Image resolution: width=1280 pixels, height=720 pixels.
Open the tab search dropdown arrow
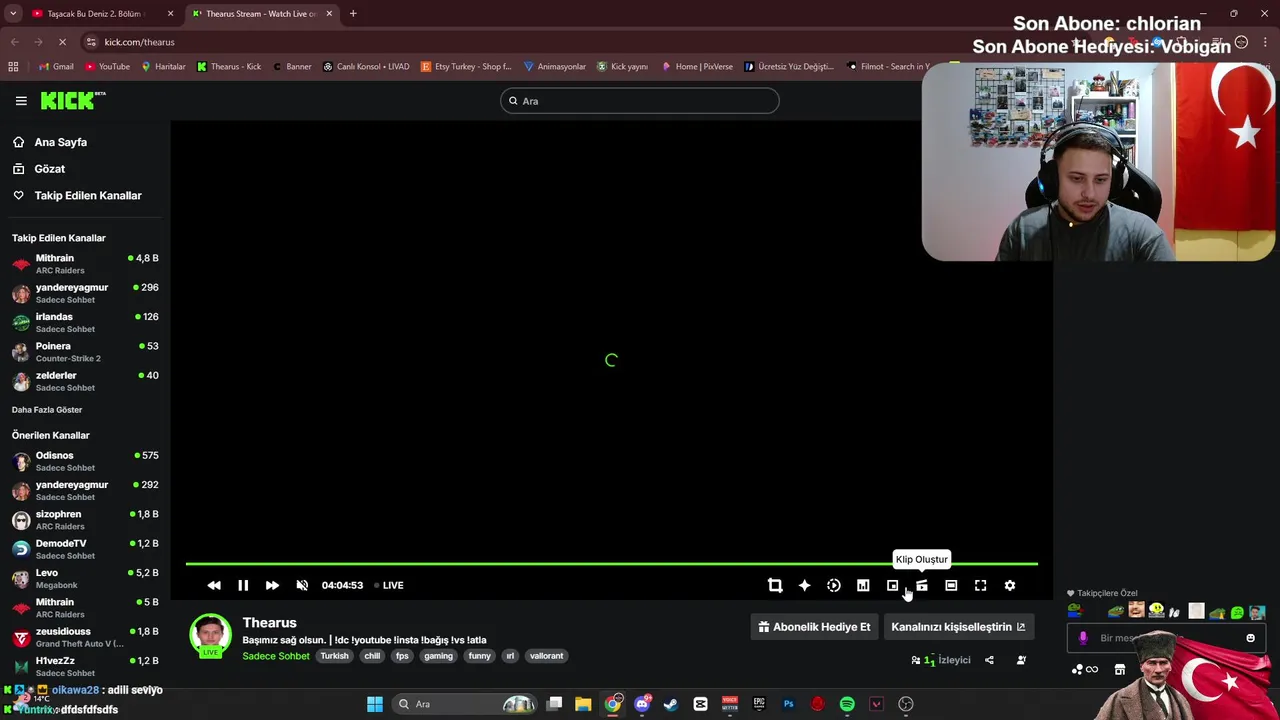13,14
